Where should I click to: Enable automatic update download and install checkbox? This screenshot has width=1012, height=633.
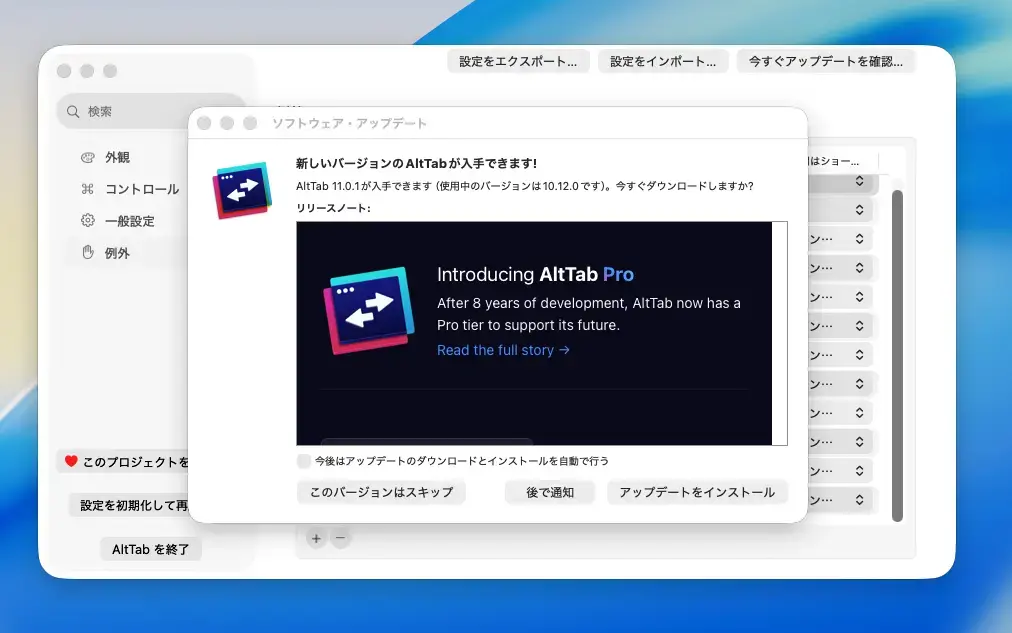point(303,461)
